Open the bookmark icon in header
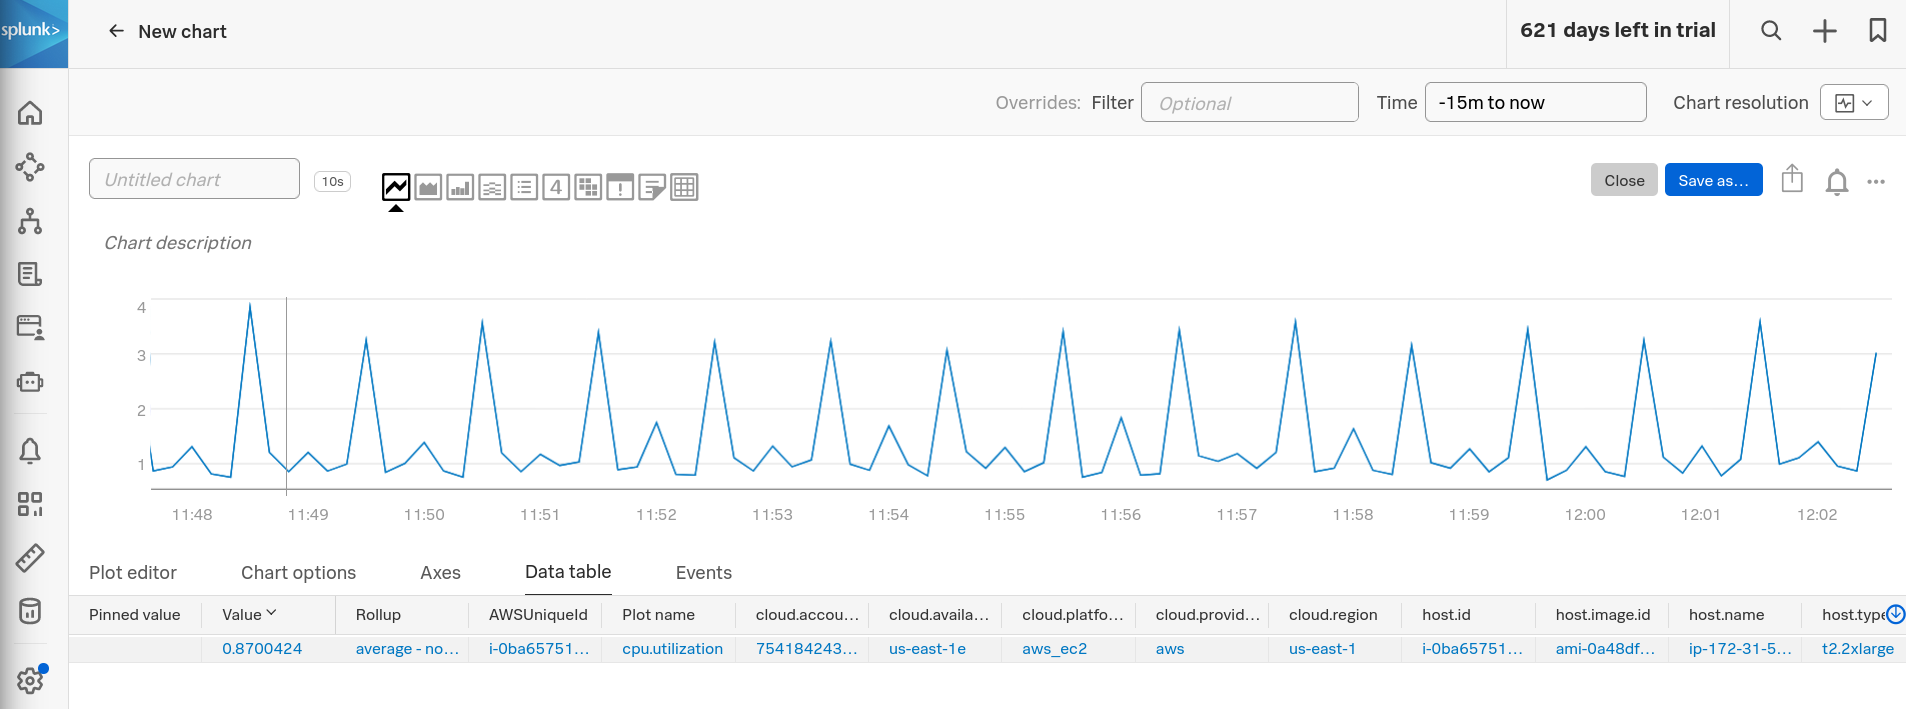This screenshot has height=709, width=1906. pos(1878,31)
